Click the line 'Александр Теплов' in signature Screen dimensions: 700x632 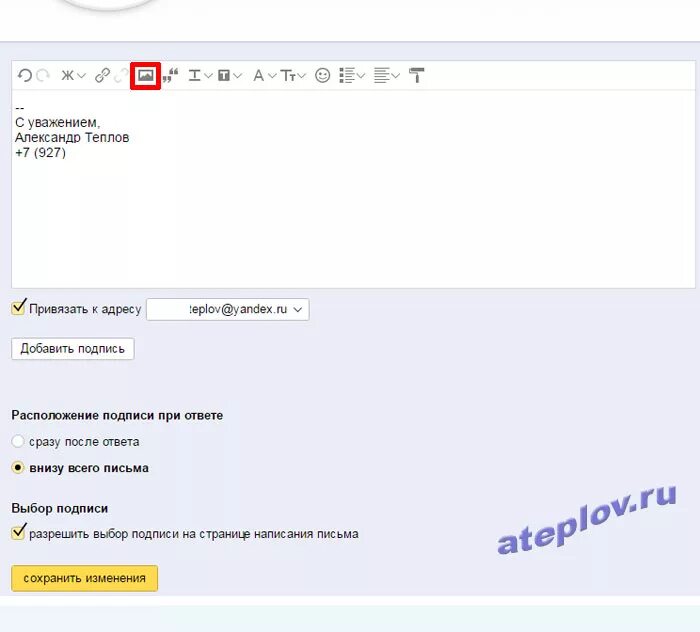tap(72, 137)
